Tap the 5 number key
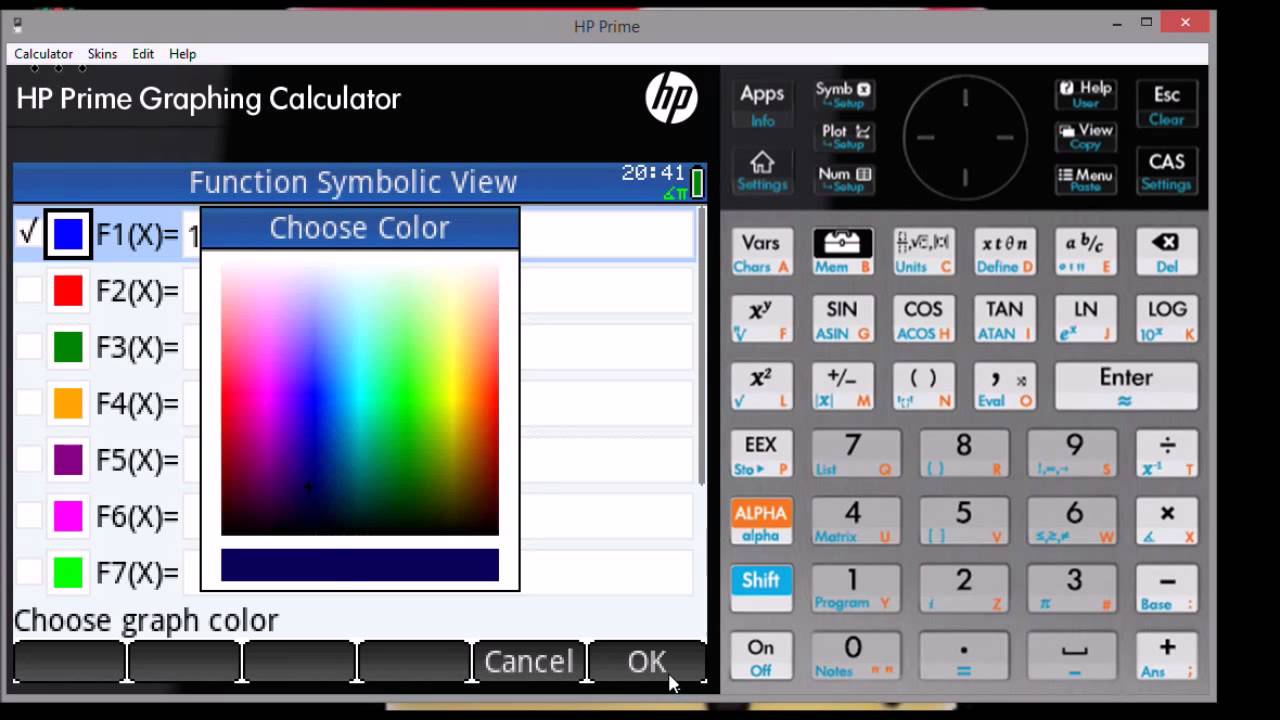The height and width of the screenshot is (720, 1280). [963, 521]
